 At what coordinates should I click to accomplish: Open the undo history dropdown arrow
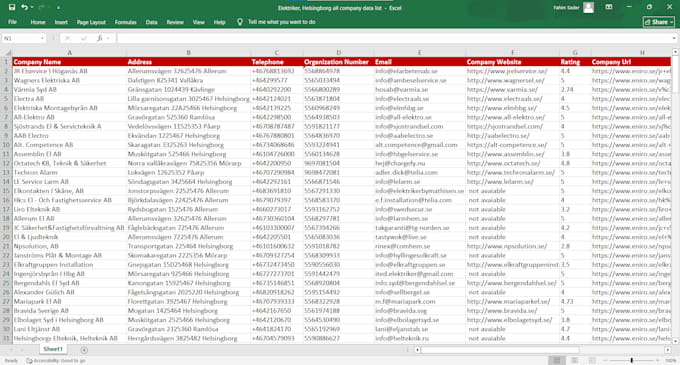32,8
